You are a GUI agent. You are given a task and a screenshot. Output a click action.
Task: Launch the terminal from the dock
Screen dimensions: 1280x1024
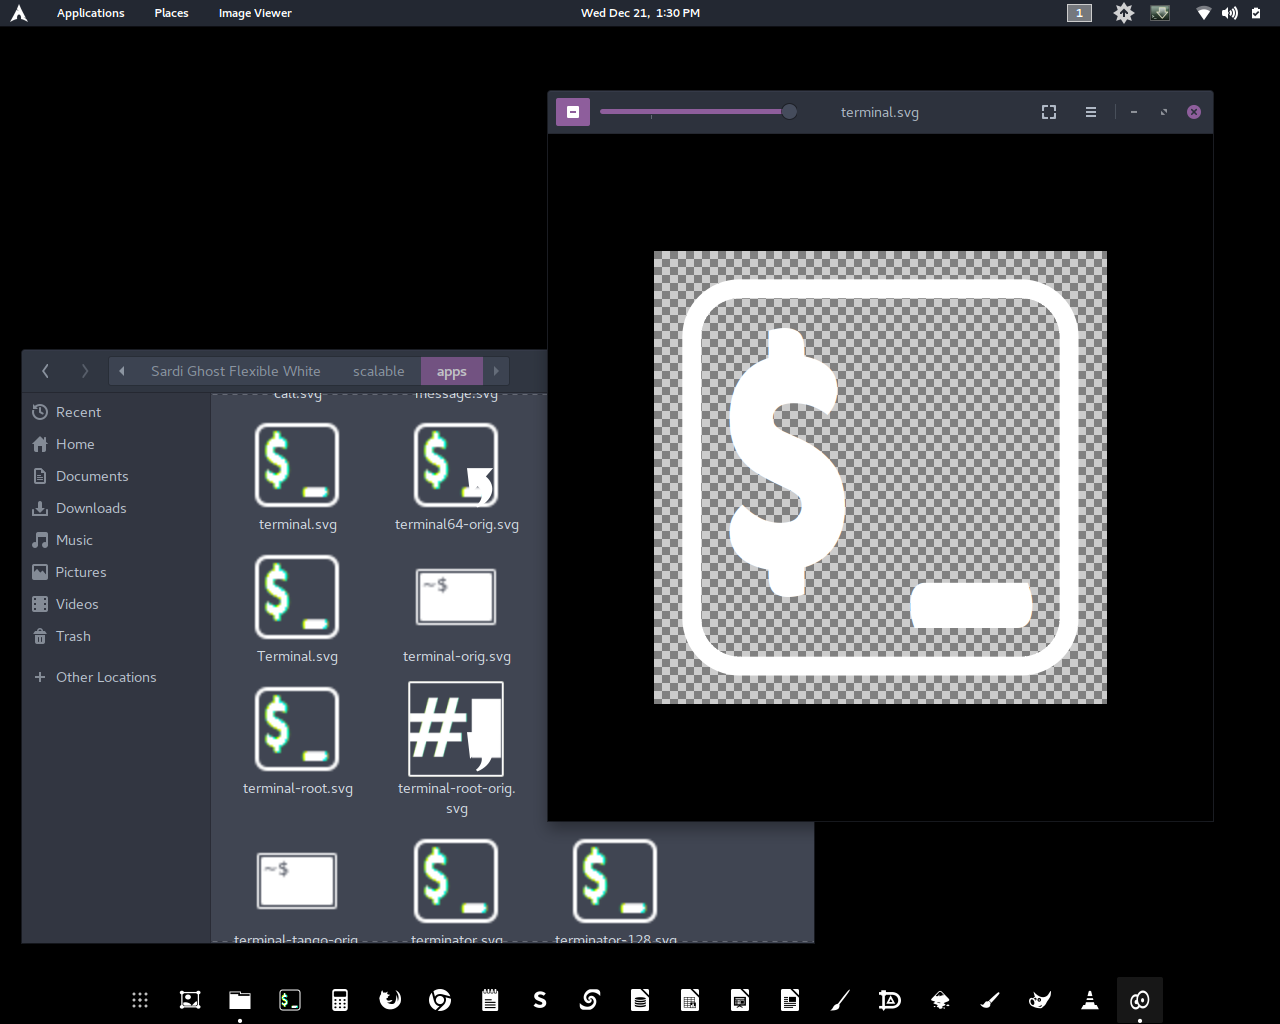pos(290,1000)
